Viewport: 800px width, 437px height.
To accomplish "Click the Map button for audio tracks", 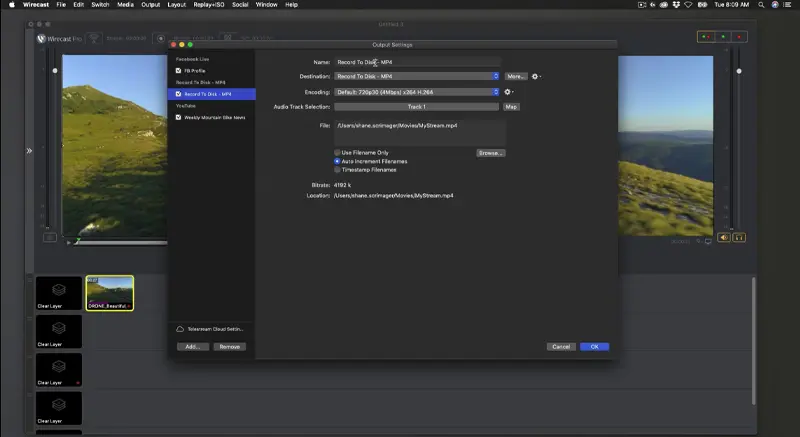I will pos(511,107).
